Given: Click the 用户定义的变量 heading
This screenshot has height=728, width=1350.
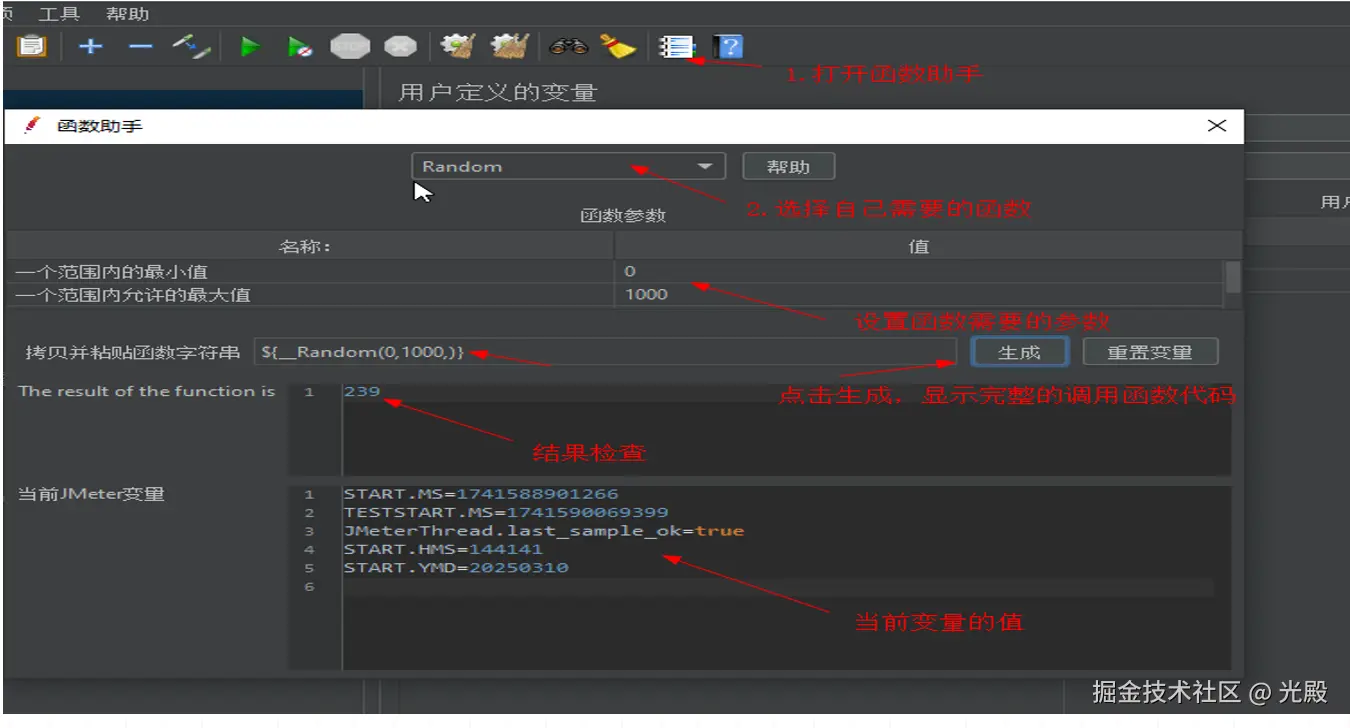Looking at the screenshot, I should pyautogui.click(x=497, y=93).
